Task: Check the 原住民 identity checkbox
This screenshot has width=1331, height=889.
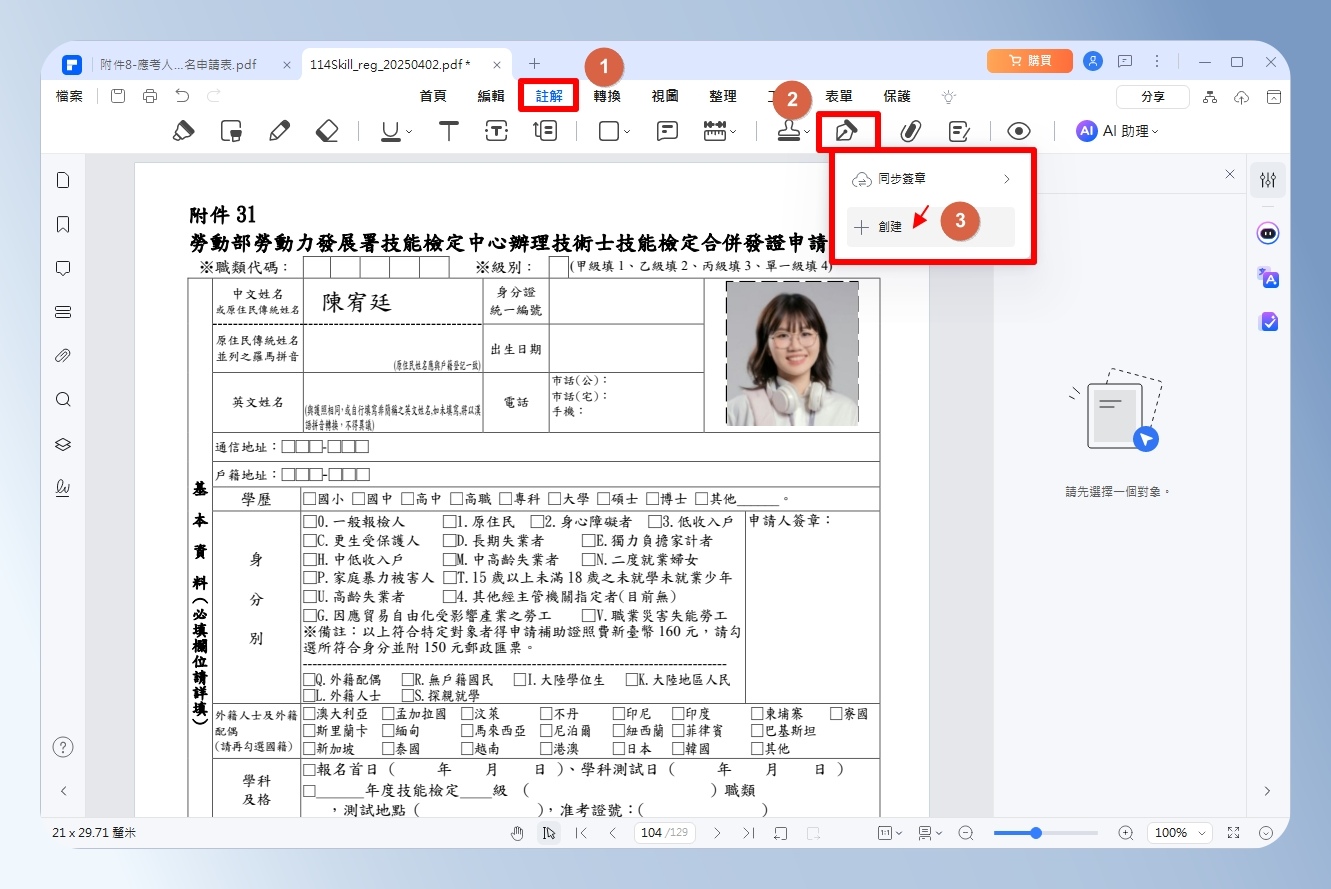Action: (449, 522)
